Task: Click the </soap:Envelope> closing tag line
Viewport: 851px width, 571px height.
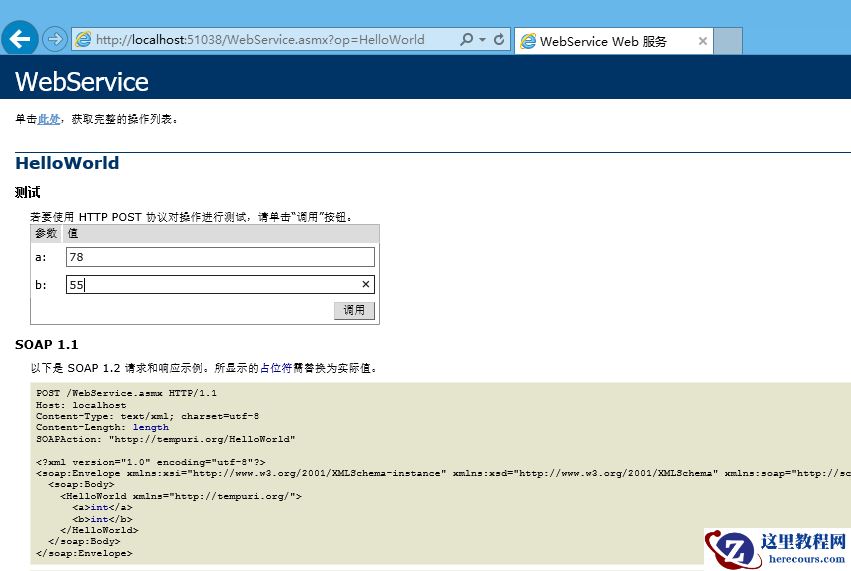Action: click(x=84, y=553)
